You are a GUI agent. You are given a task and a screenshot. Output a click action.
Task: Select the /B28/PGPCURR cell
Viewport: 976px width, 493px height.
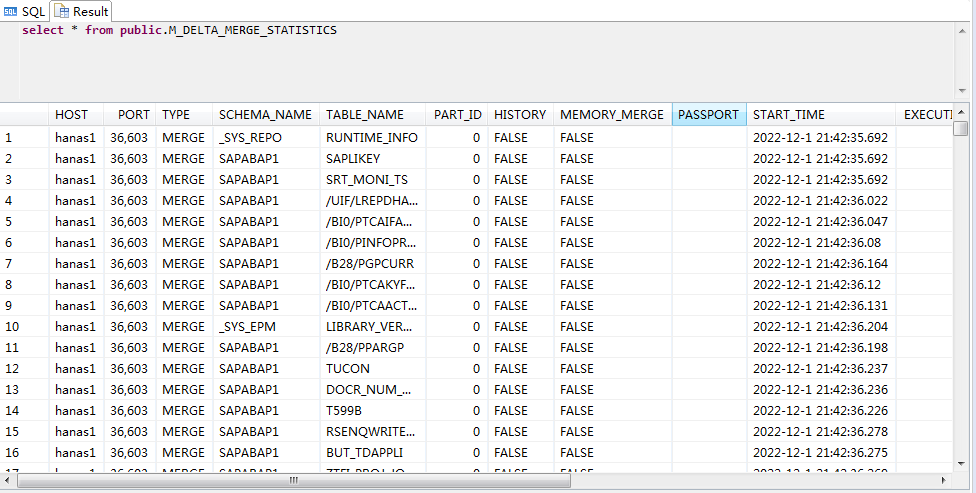click(x=372, y=264)
